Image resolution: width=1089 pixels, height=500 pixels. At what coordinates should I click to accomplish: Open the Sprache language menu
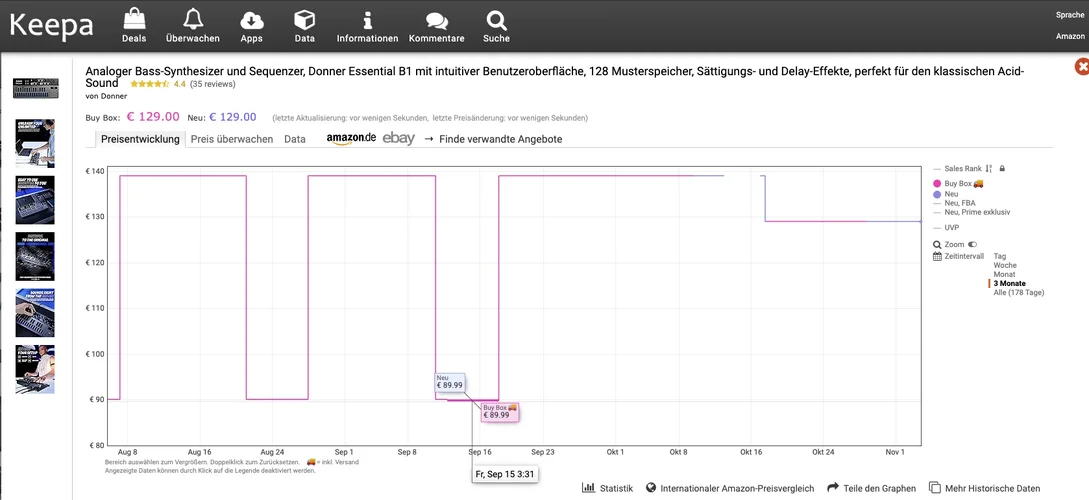(1069, 15)
